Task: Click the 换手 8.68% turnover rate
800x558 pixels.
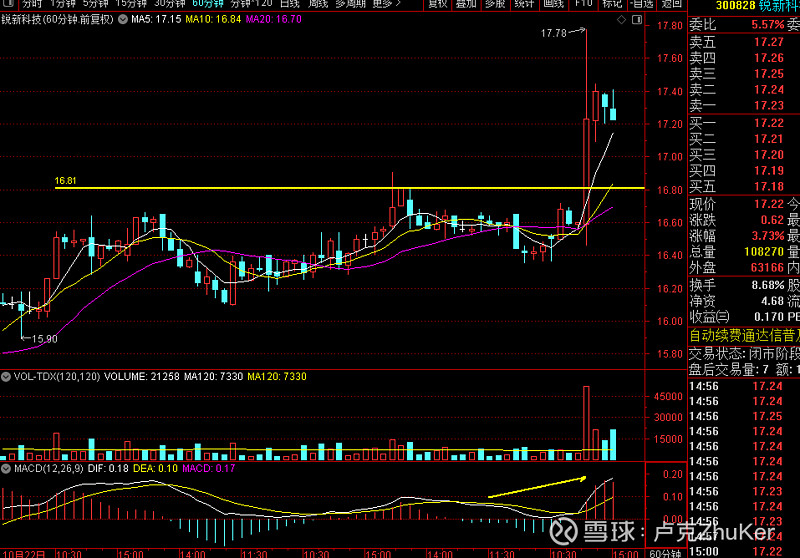Action: 767,285
